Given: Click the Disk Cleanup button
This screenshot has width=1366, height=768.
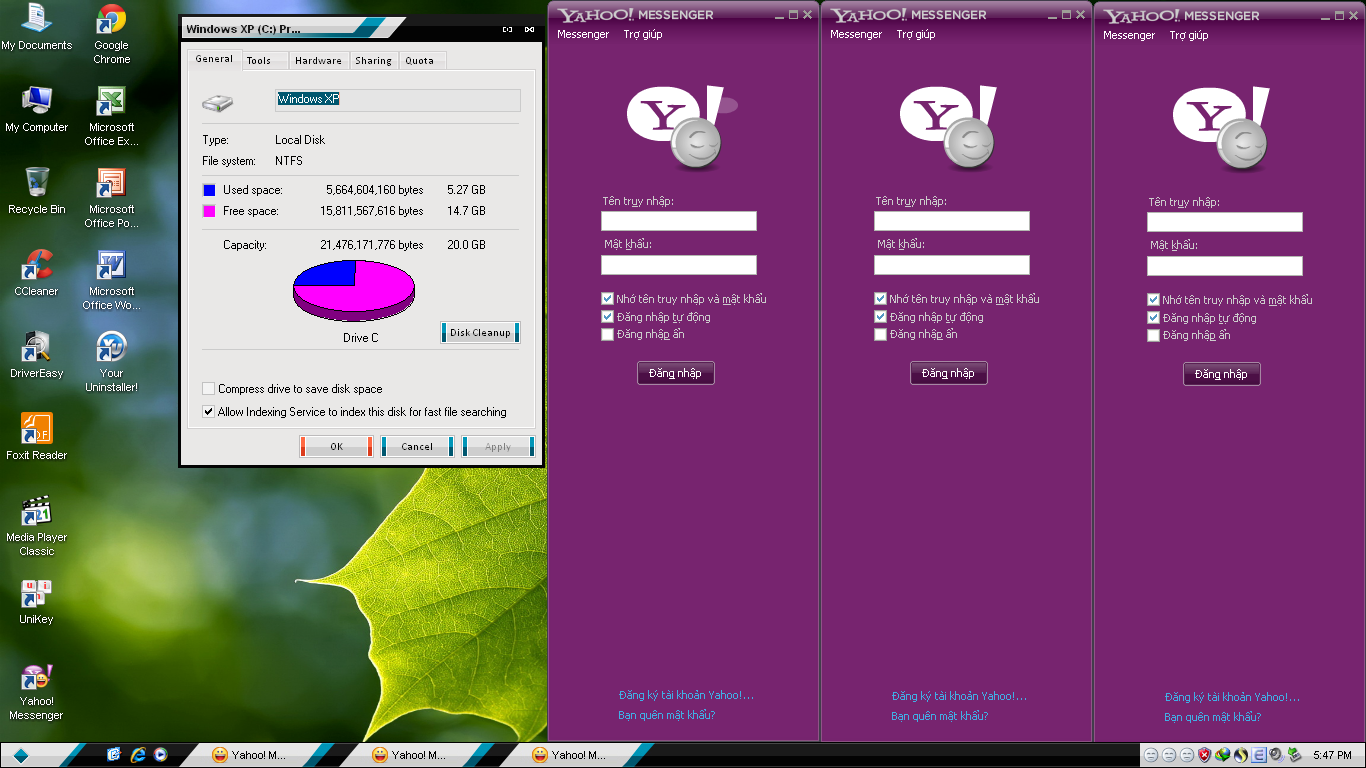Looking at the screenshot, I should (480, 333).
